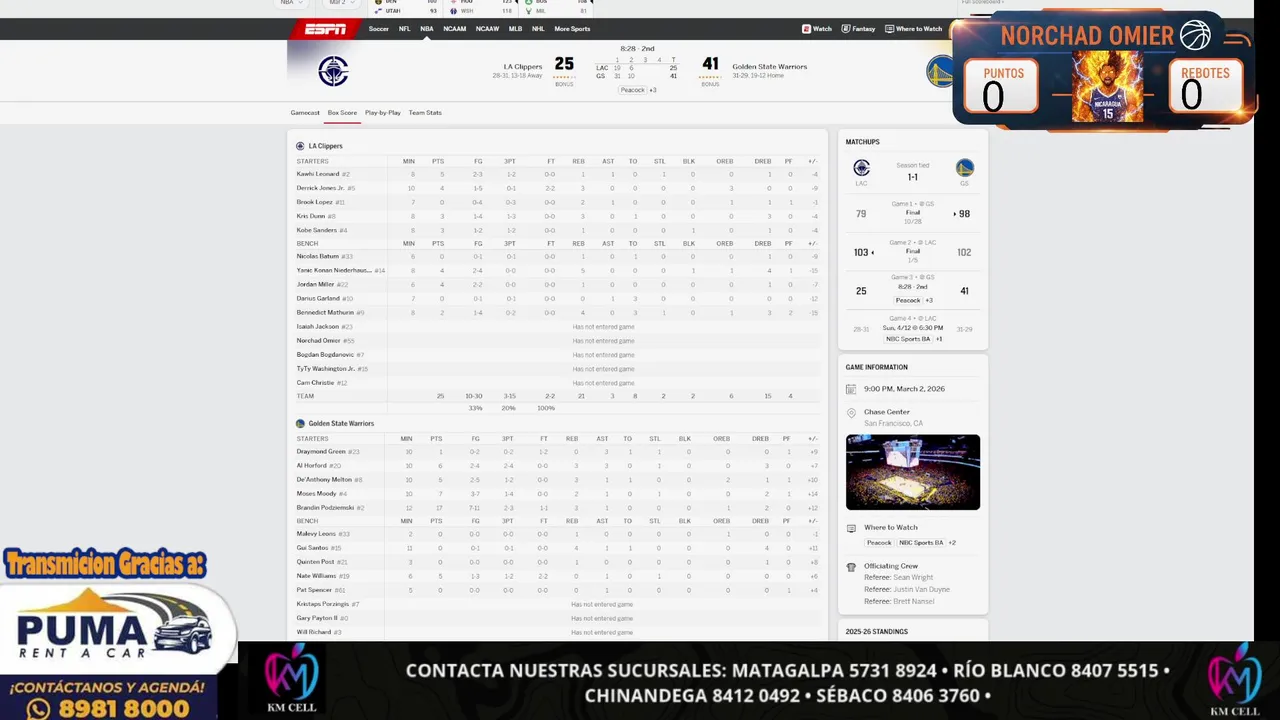Click the location pin icon beside Chase Center
This screenshot has height=720, width=1280.
coord(851,413)
